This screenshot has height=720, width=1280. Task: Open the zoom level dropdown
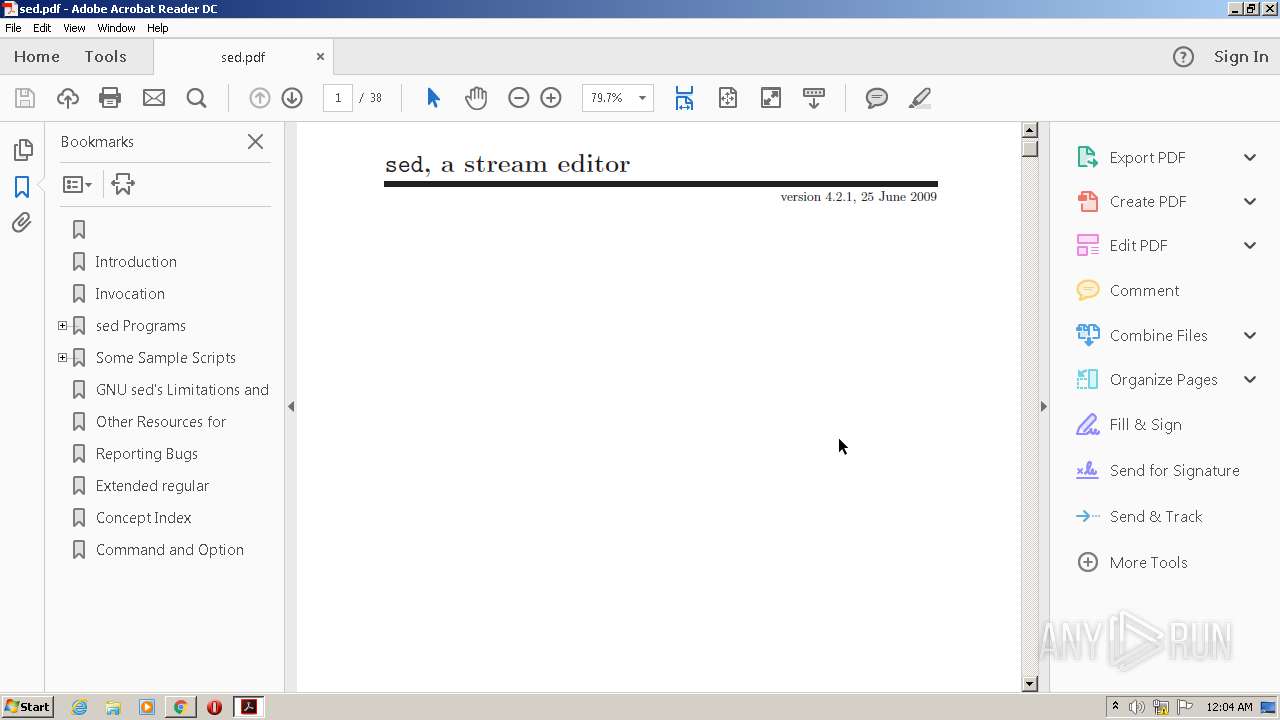pyautogui.click(x=642, y=98)
